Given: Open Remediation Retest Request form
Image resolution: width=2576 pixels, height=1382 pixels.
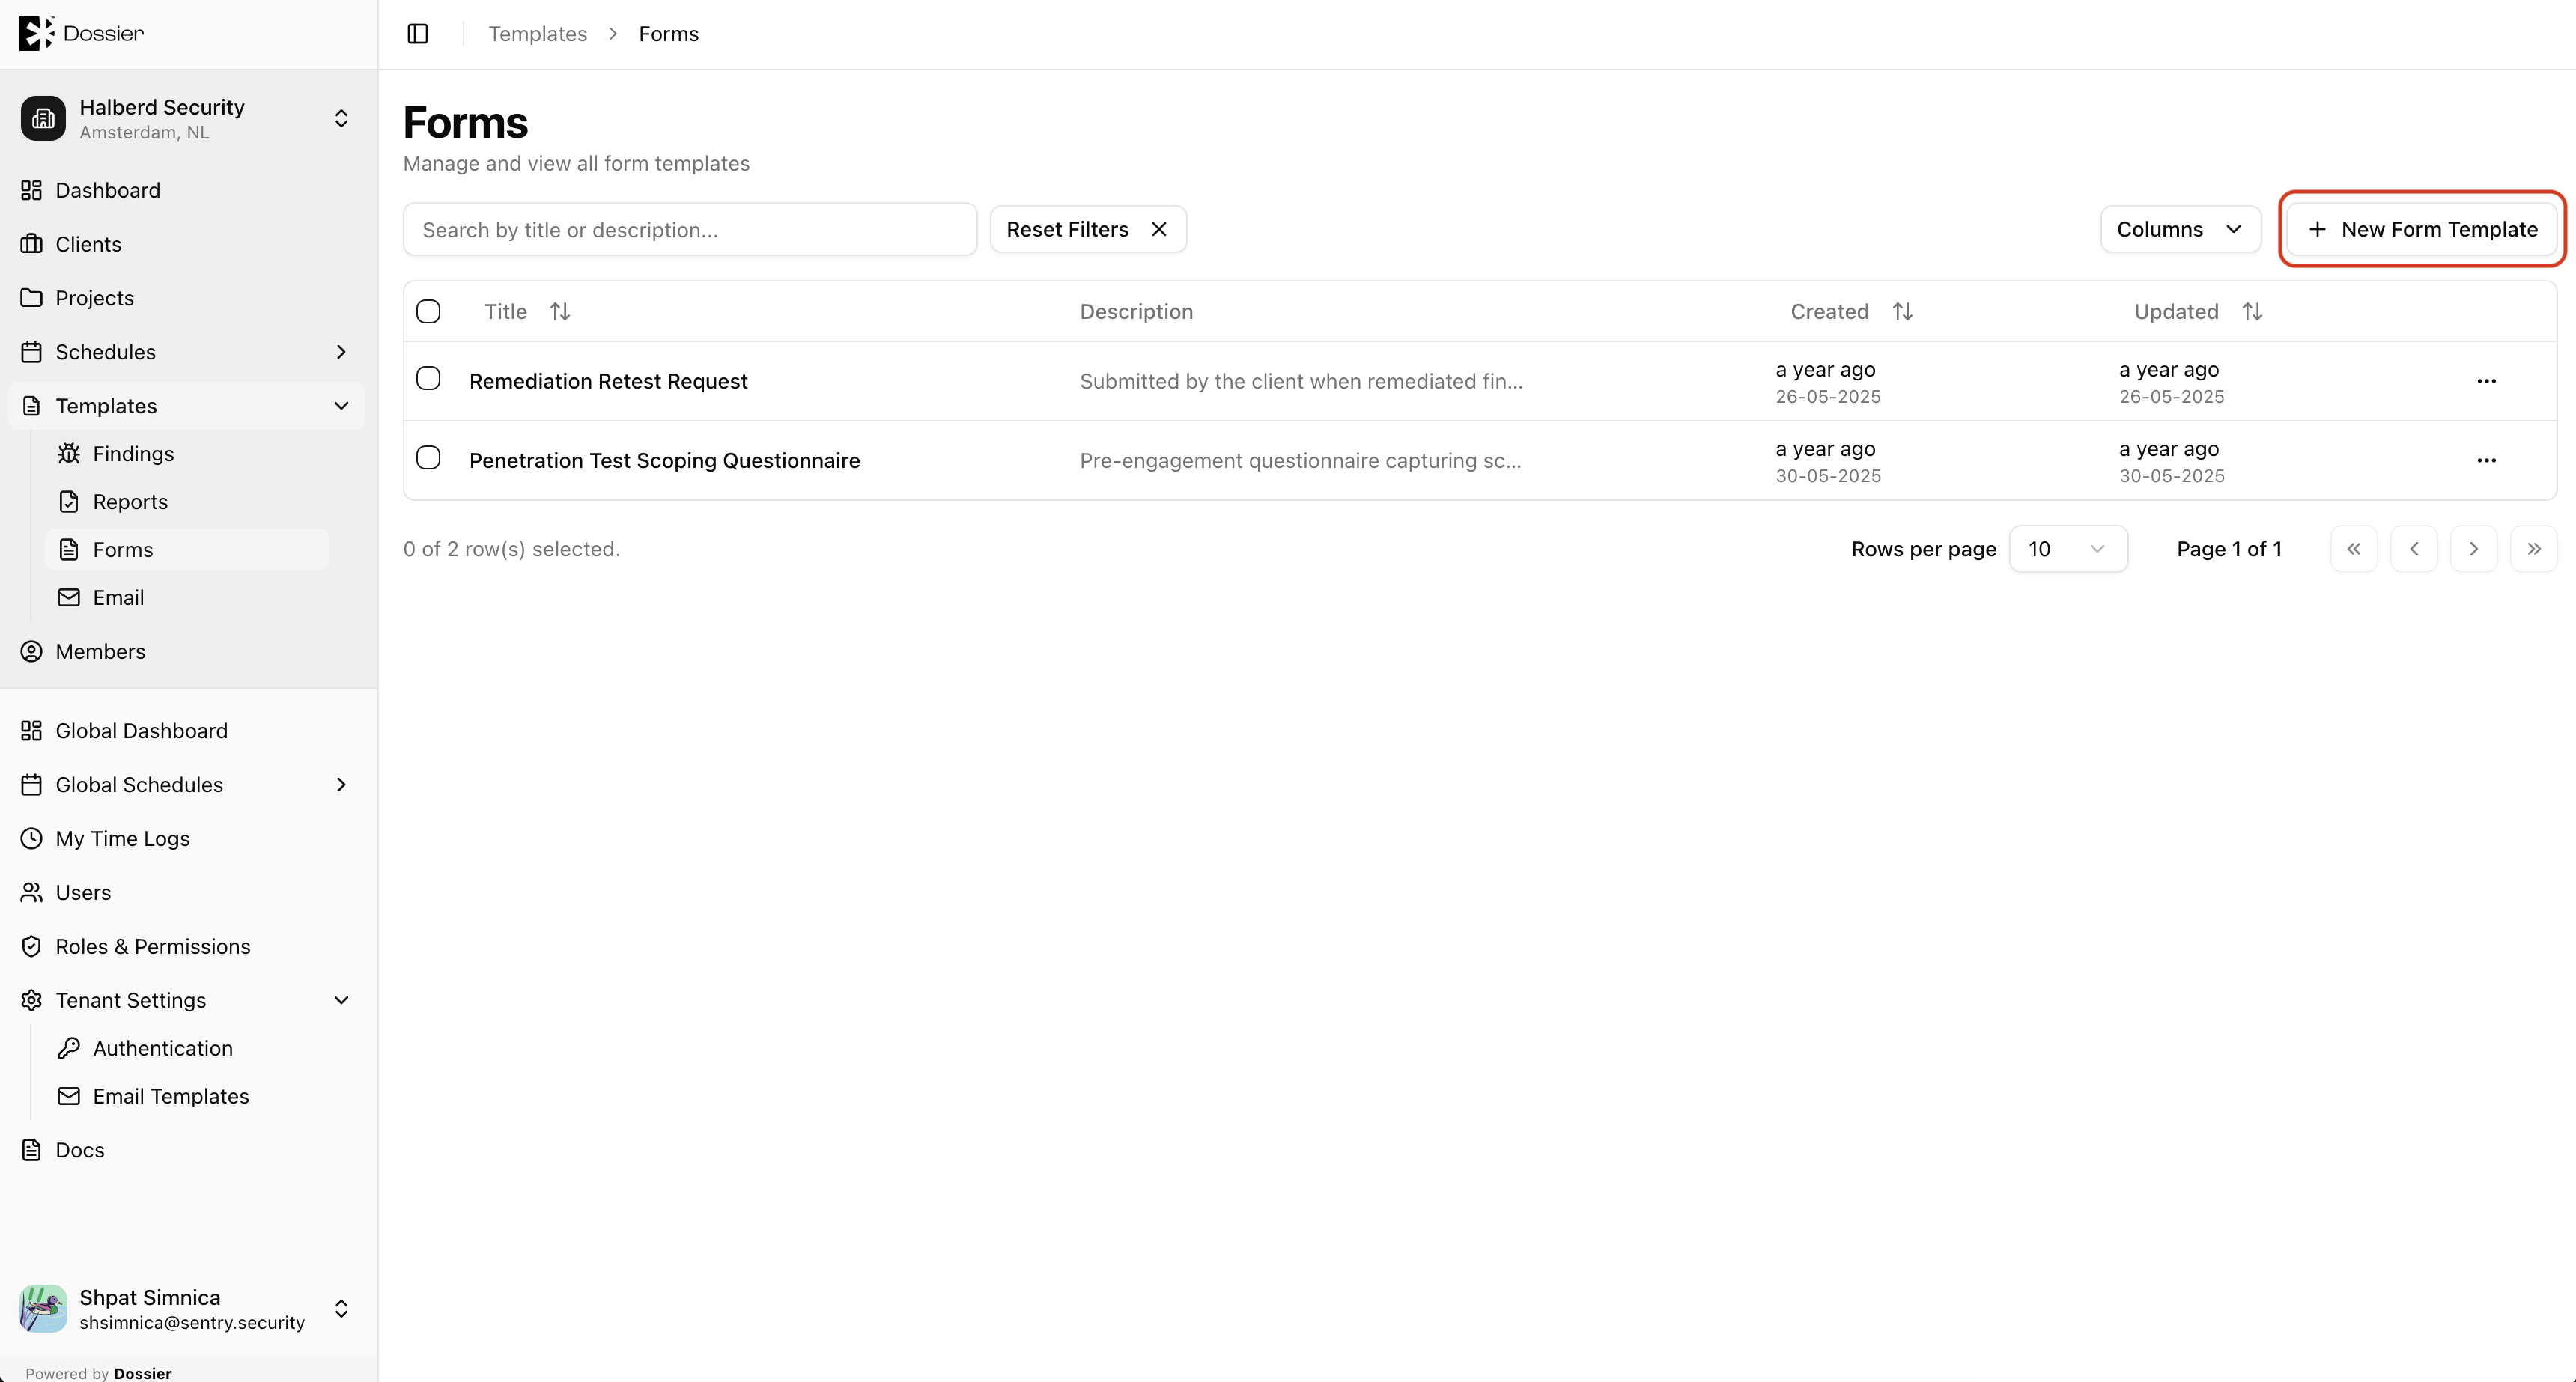Looking at the screenshot, I should 608,381.
